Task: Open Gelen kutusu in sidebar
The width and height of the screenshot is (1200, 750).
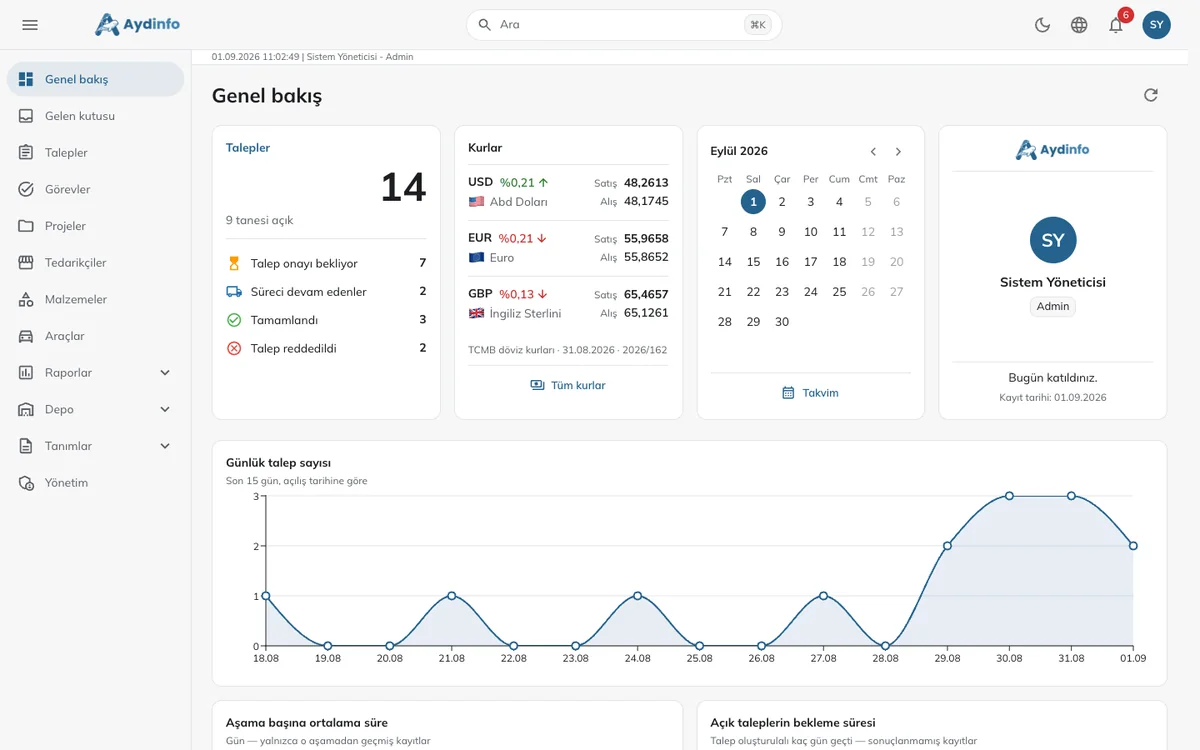Action: point(95,116)
